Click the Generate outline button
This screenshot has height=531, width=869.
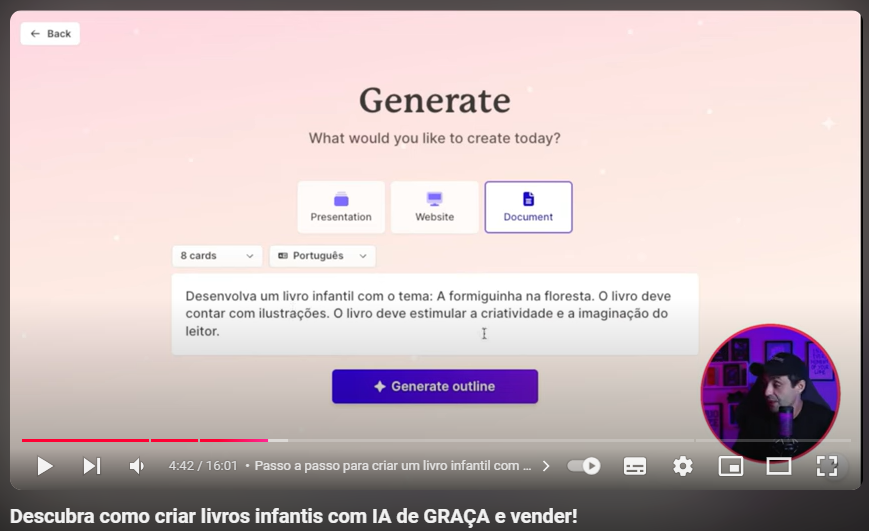click(x=435, y=386)
